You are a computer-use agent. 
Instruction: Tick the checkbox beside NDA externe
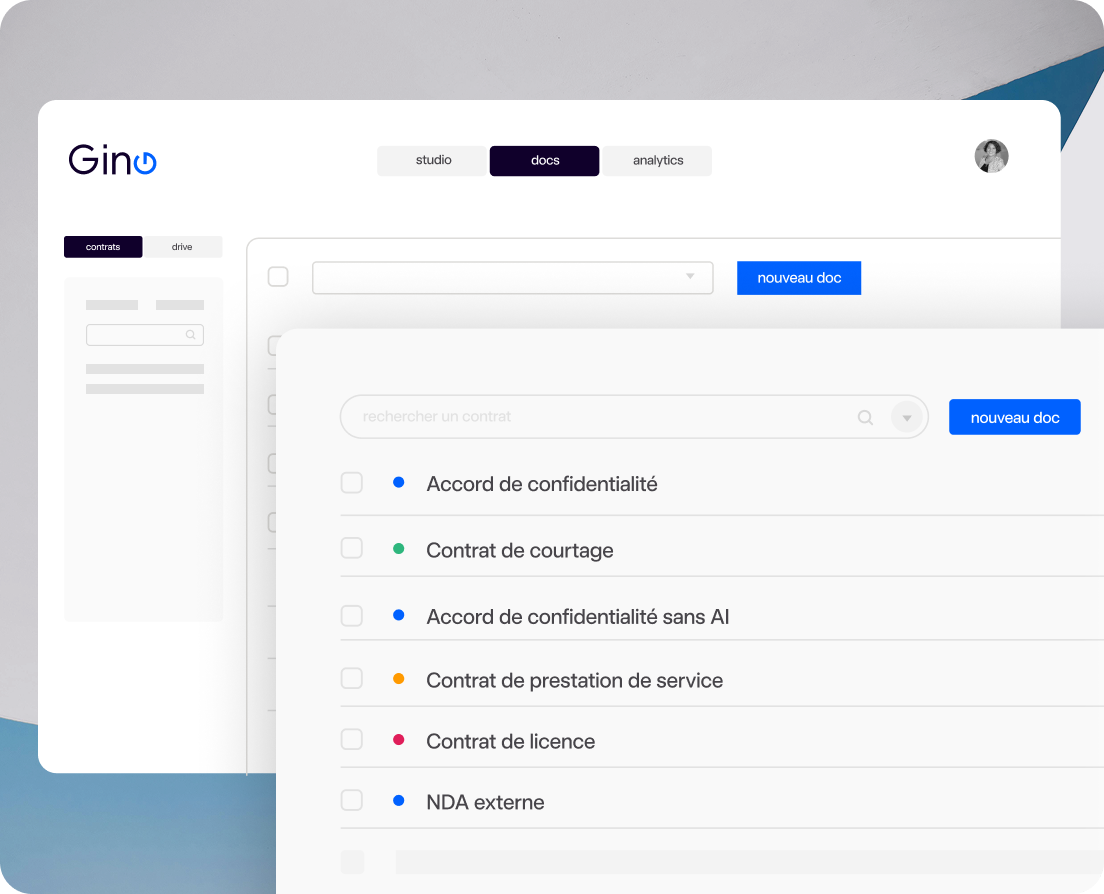pos(351,800)
